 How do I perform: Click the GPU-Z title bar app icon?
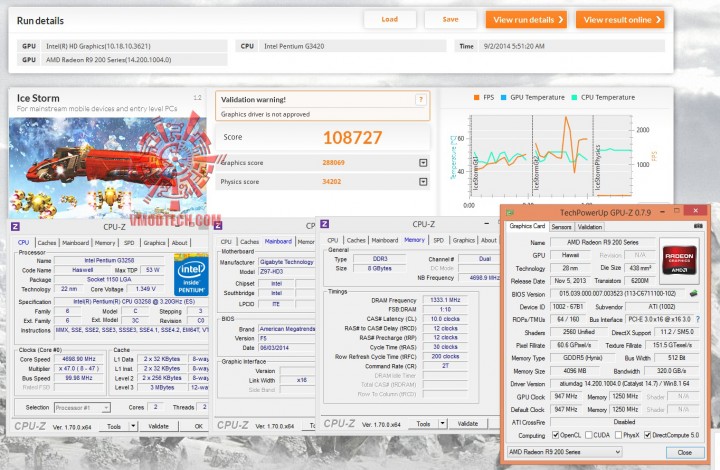[510, 212]
